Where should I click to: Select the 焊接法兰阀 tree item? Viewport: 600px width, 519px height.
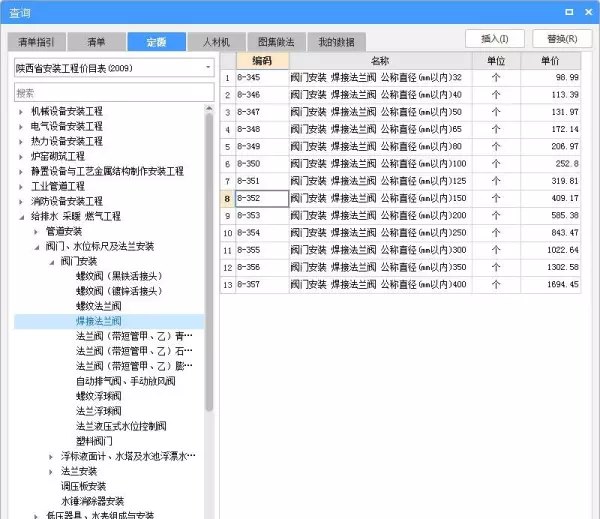coord(99,321)
